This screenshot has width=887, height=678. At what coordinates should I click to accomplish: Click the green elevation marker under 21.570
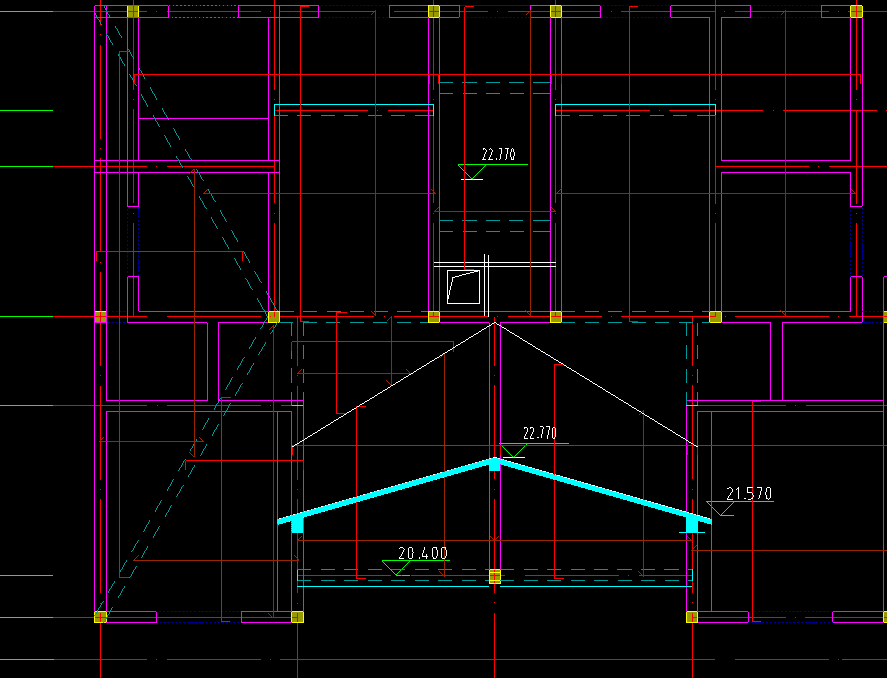click(739, 508)
